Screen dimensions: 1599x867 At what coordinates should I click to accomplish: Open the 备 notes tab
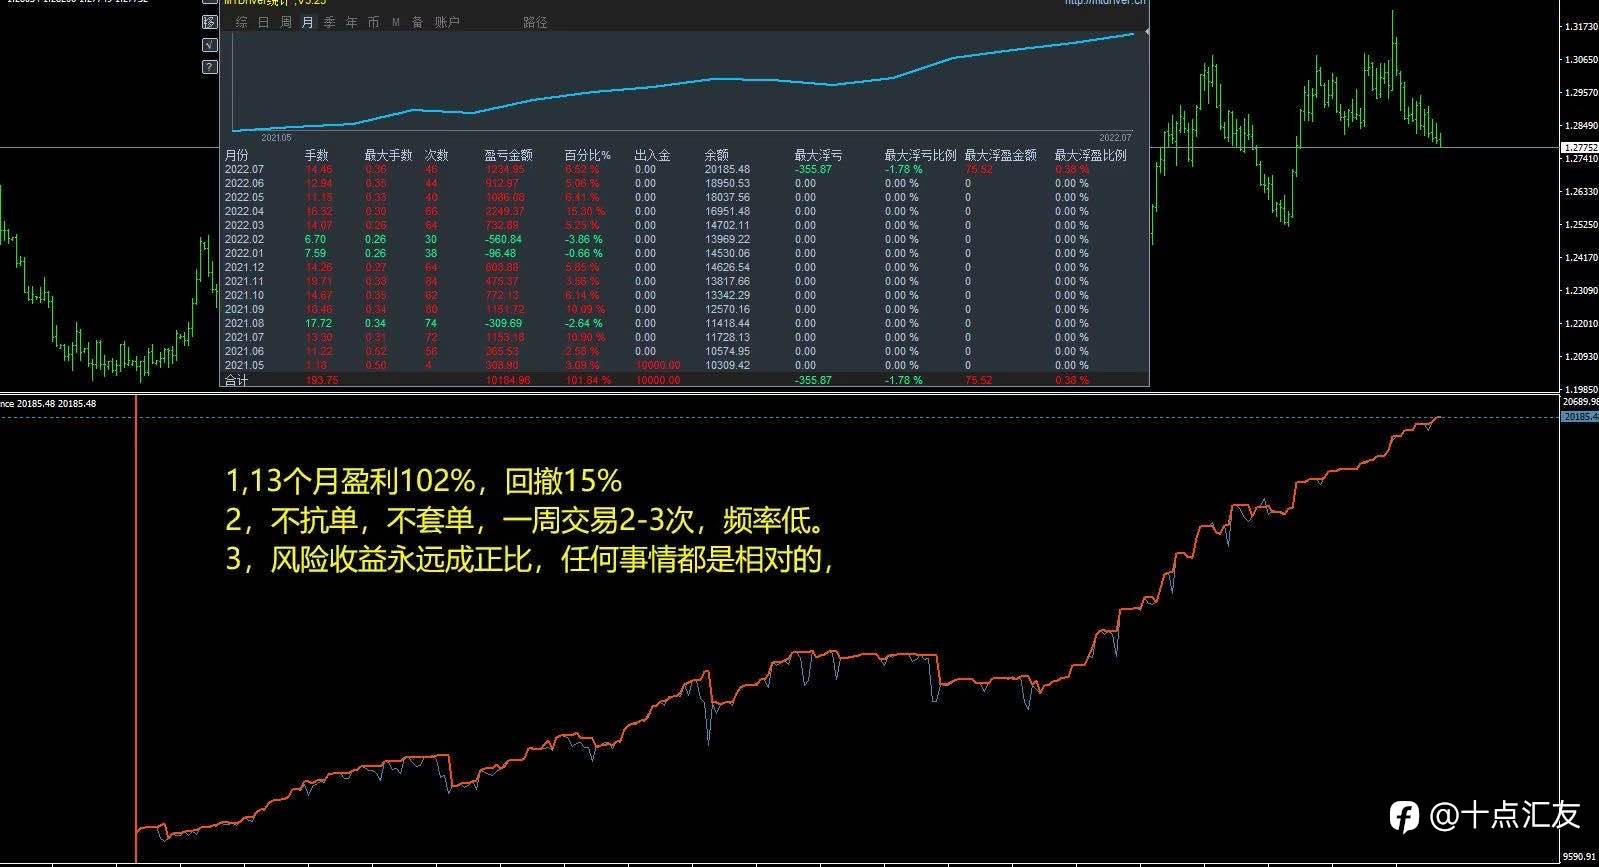click(x=417, y=22)
